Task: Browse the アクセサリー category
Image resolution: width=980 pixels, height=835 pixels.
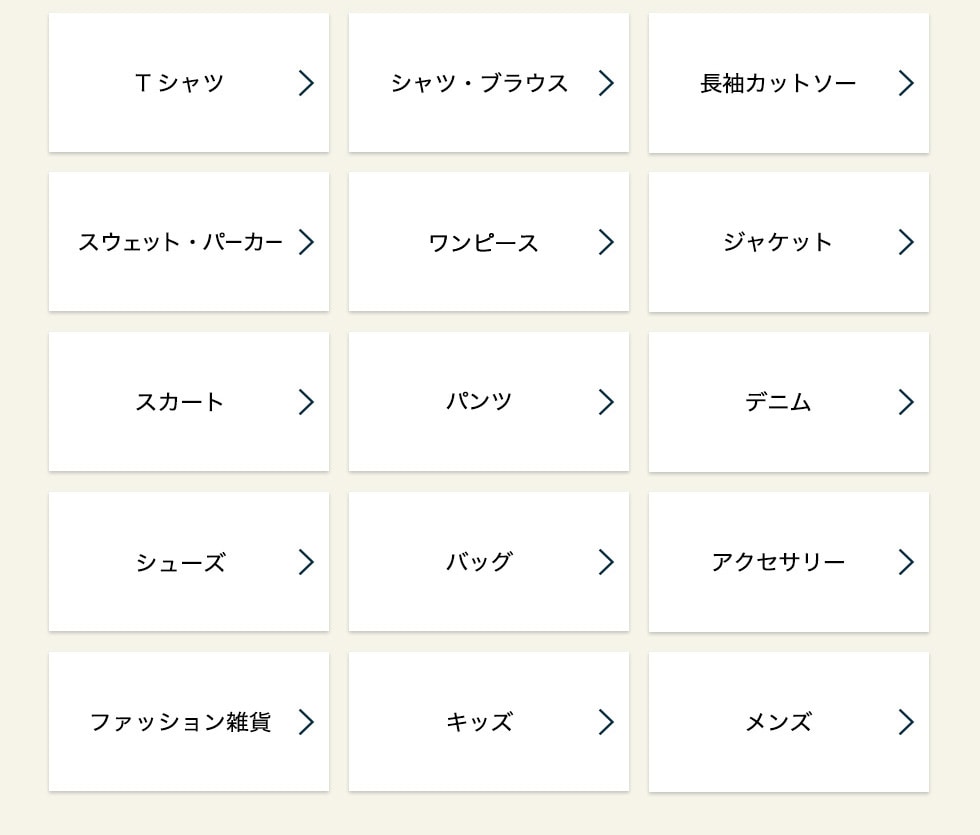Action: coord(778,562)
